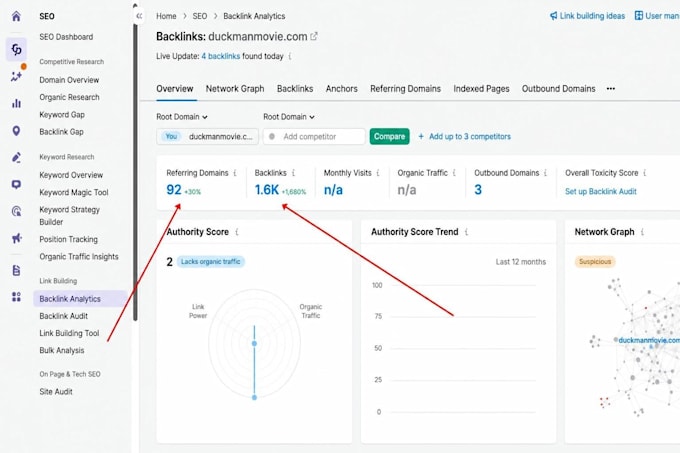Click the User manual book icon
This screenshot has width=680, height=453.
pos(639,16)
